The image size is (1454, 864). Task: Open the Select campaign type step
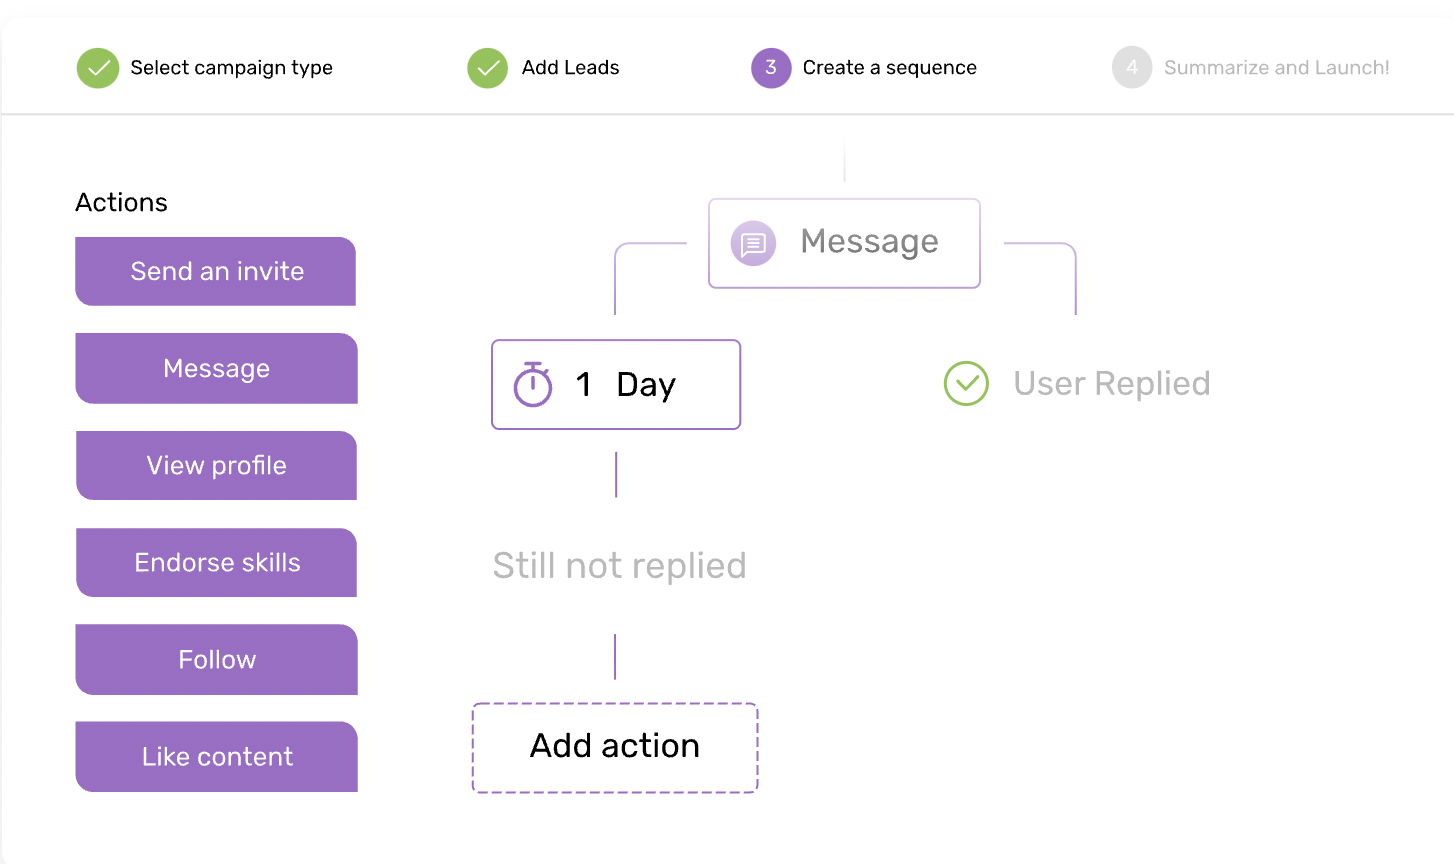coord(231,68)
